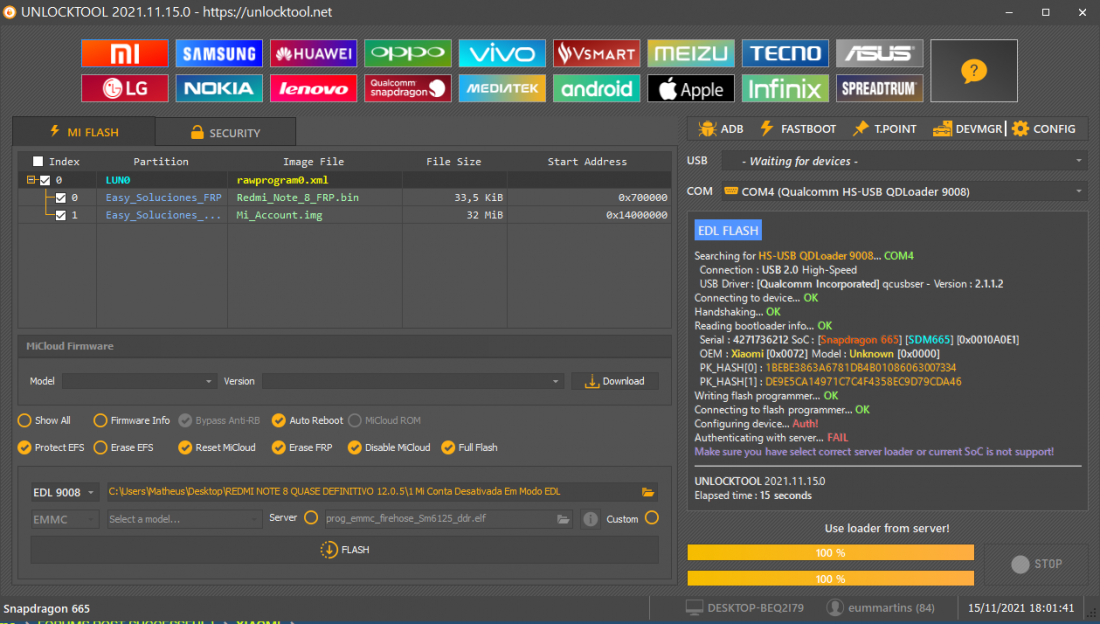Select the Xiaomi MI brand icon
The height and width of the screenshot is (624, 1100).
click(125, 53)
